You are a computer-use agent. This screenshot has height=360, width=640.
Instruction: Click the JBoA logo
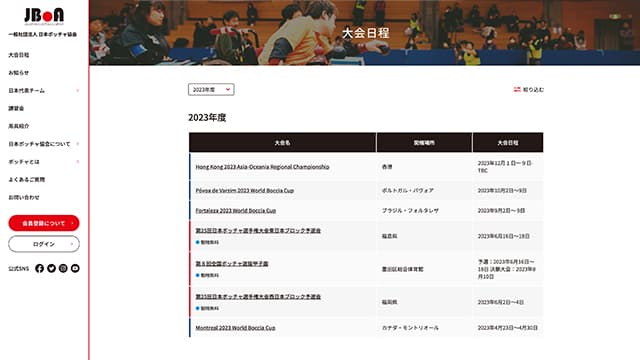click(x=44, y=16)
